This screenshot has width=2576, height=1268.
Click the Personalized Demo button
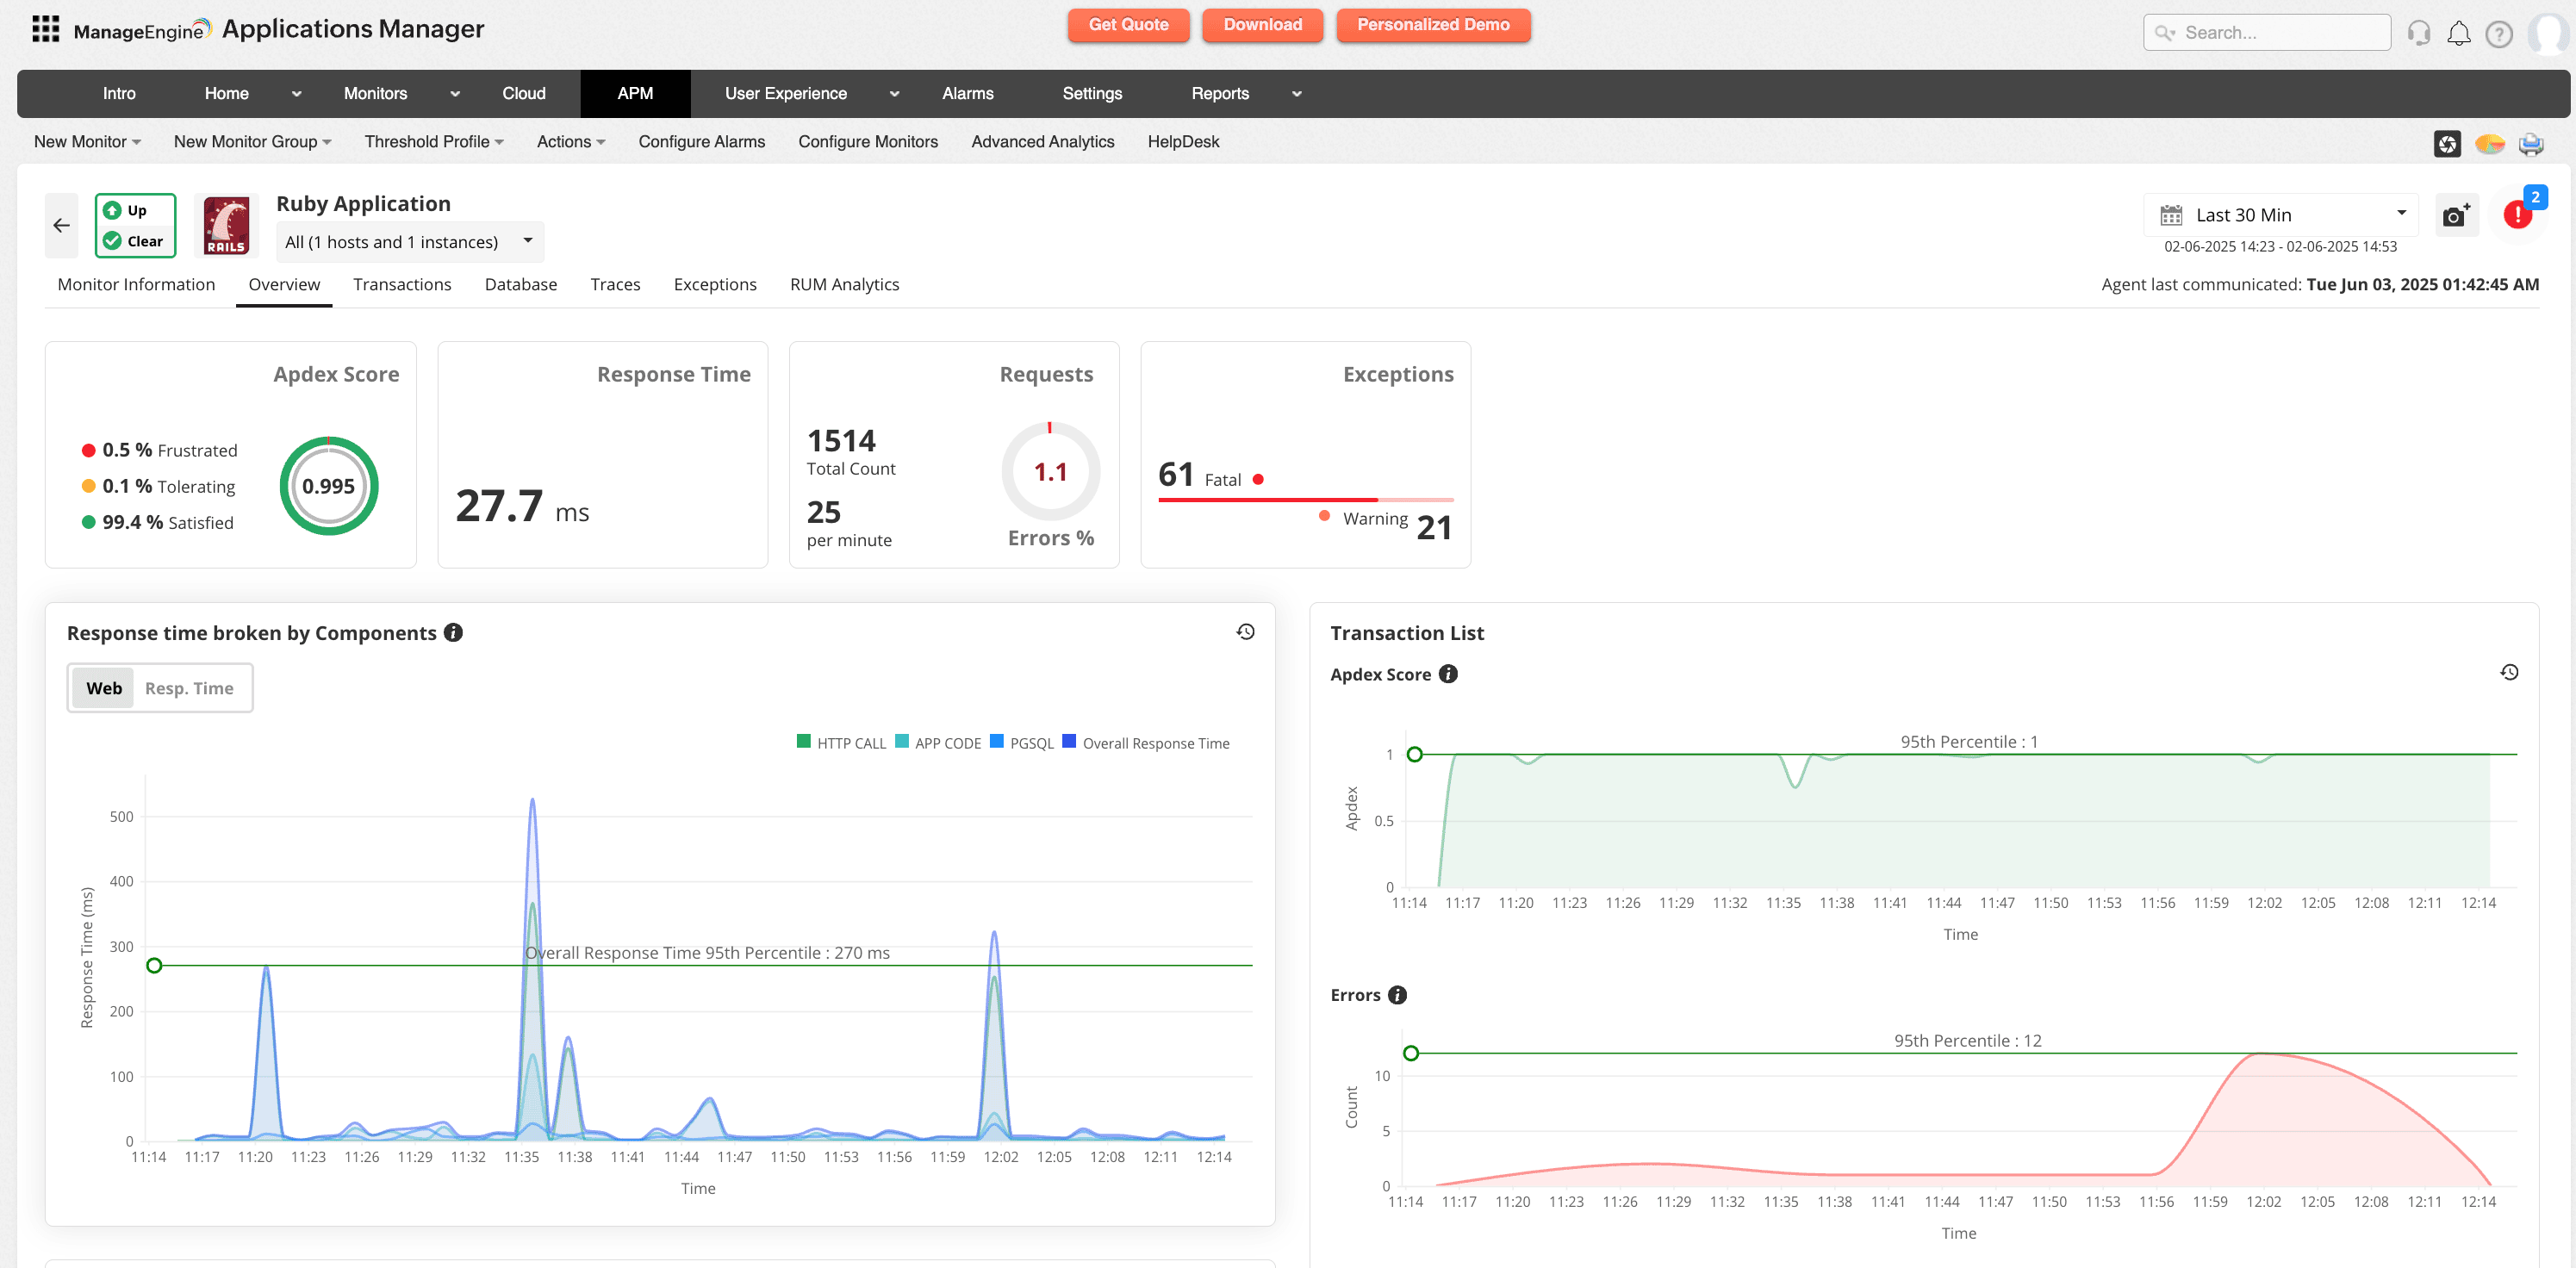click(x=1433, y=25)
